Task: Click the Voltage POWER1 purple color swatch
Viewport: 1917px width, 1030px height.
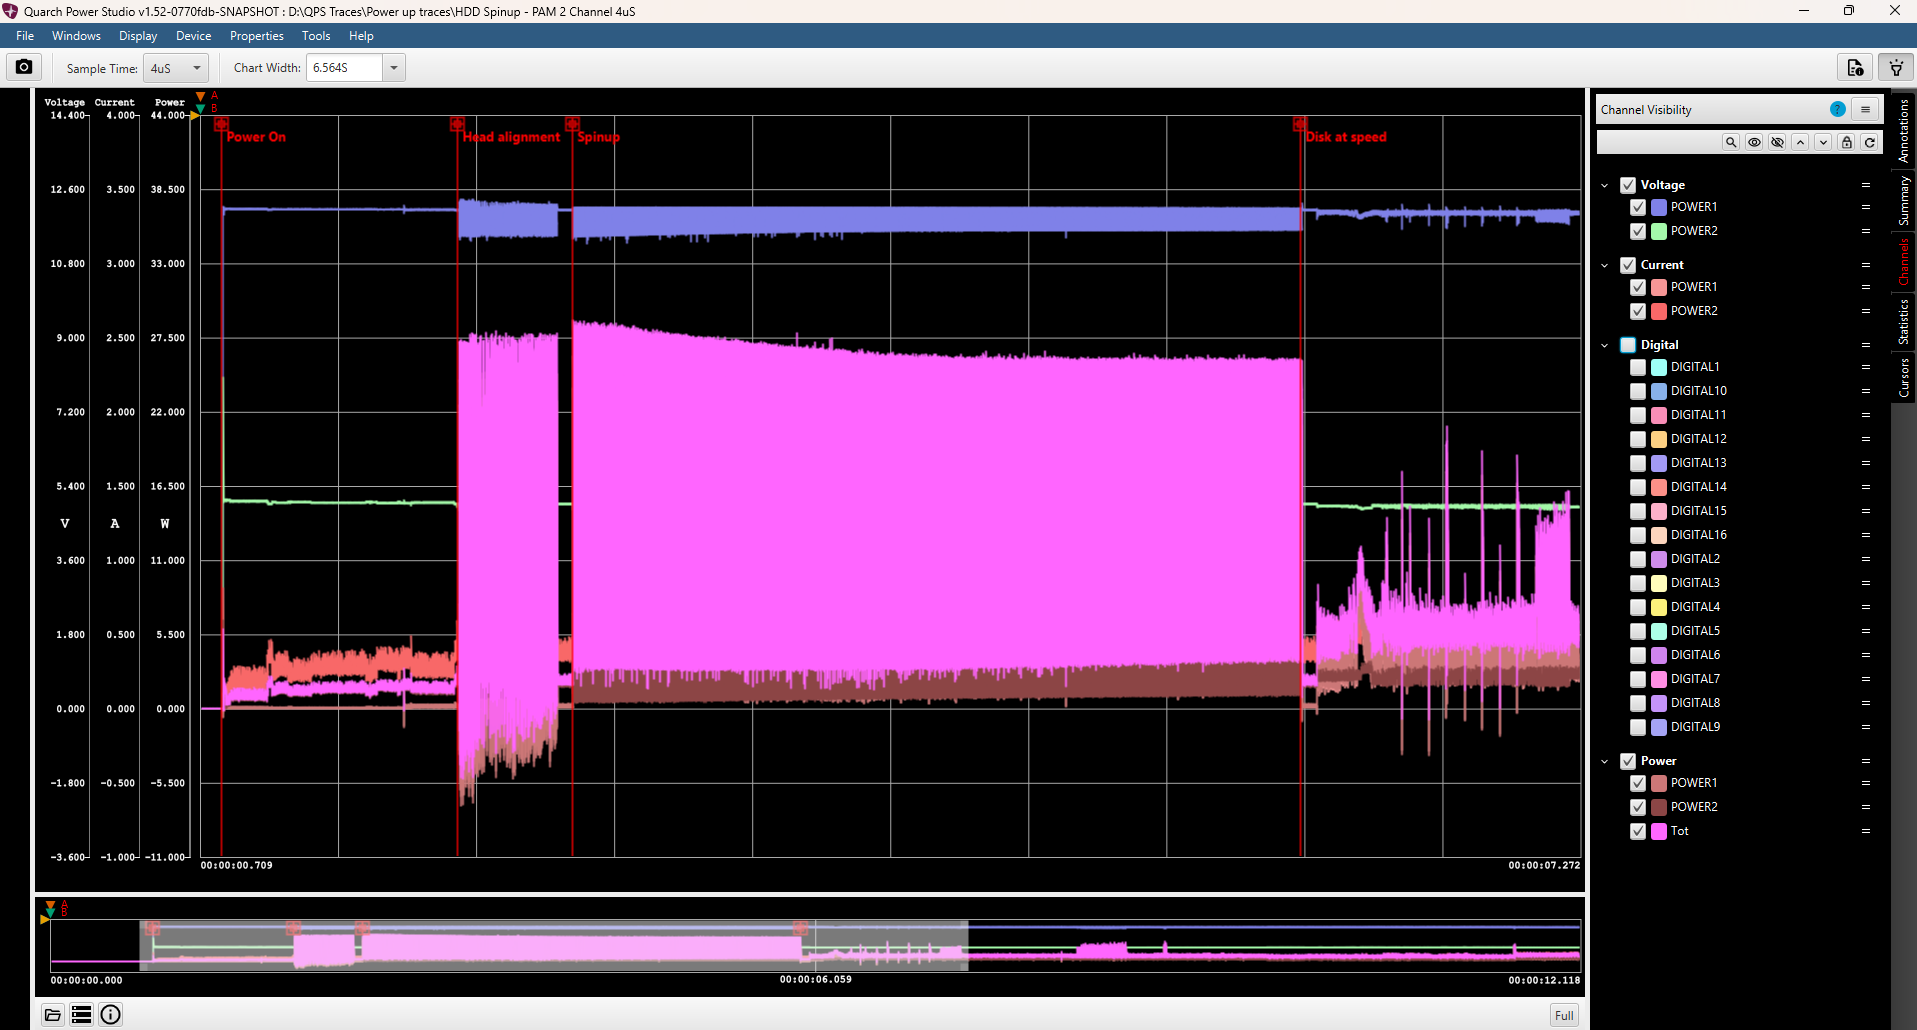Action: point(1659,207)
